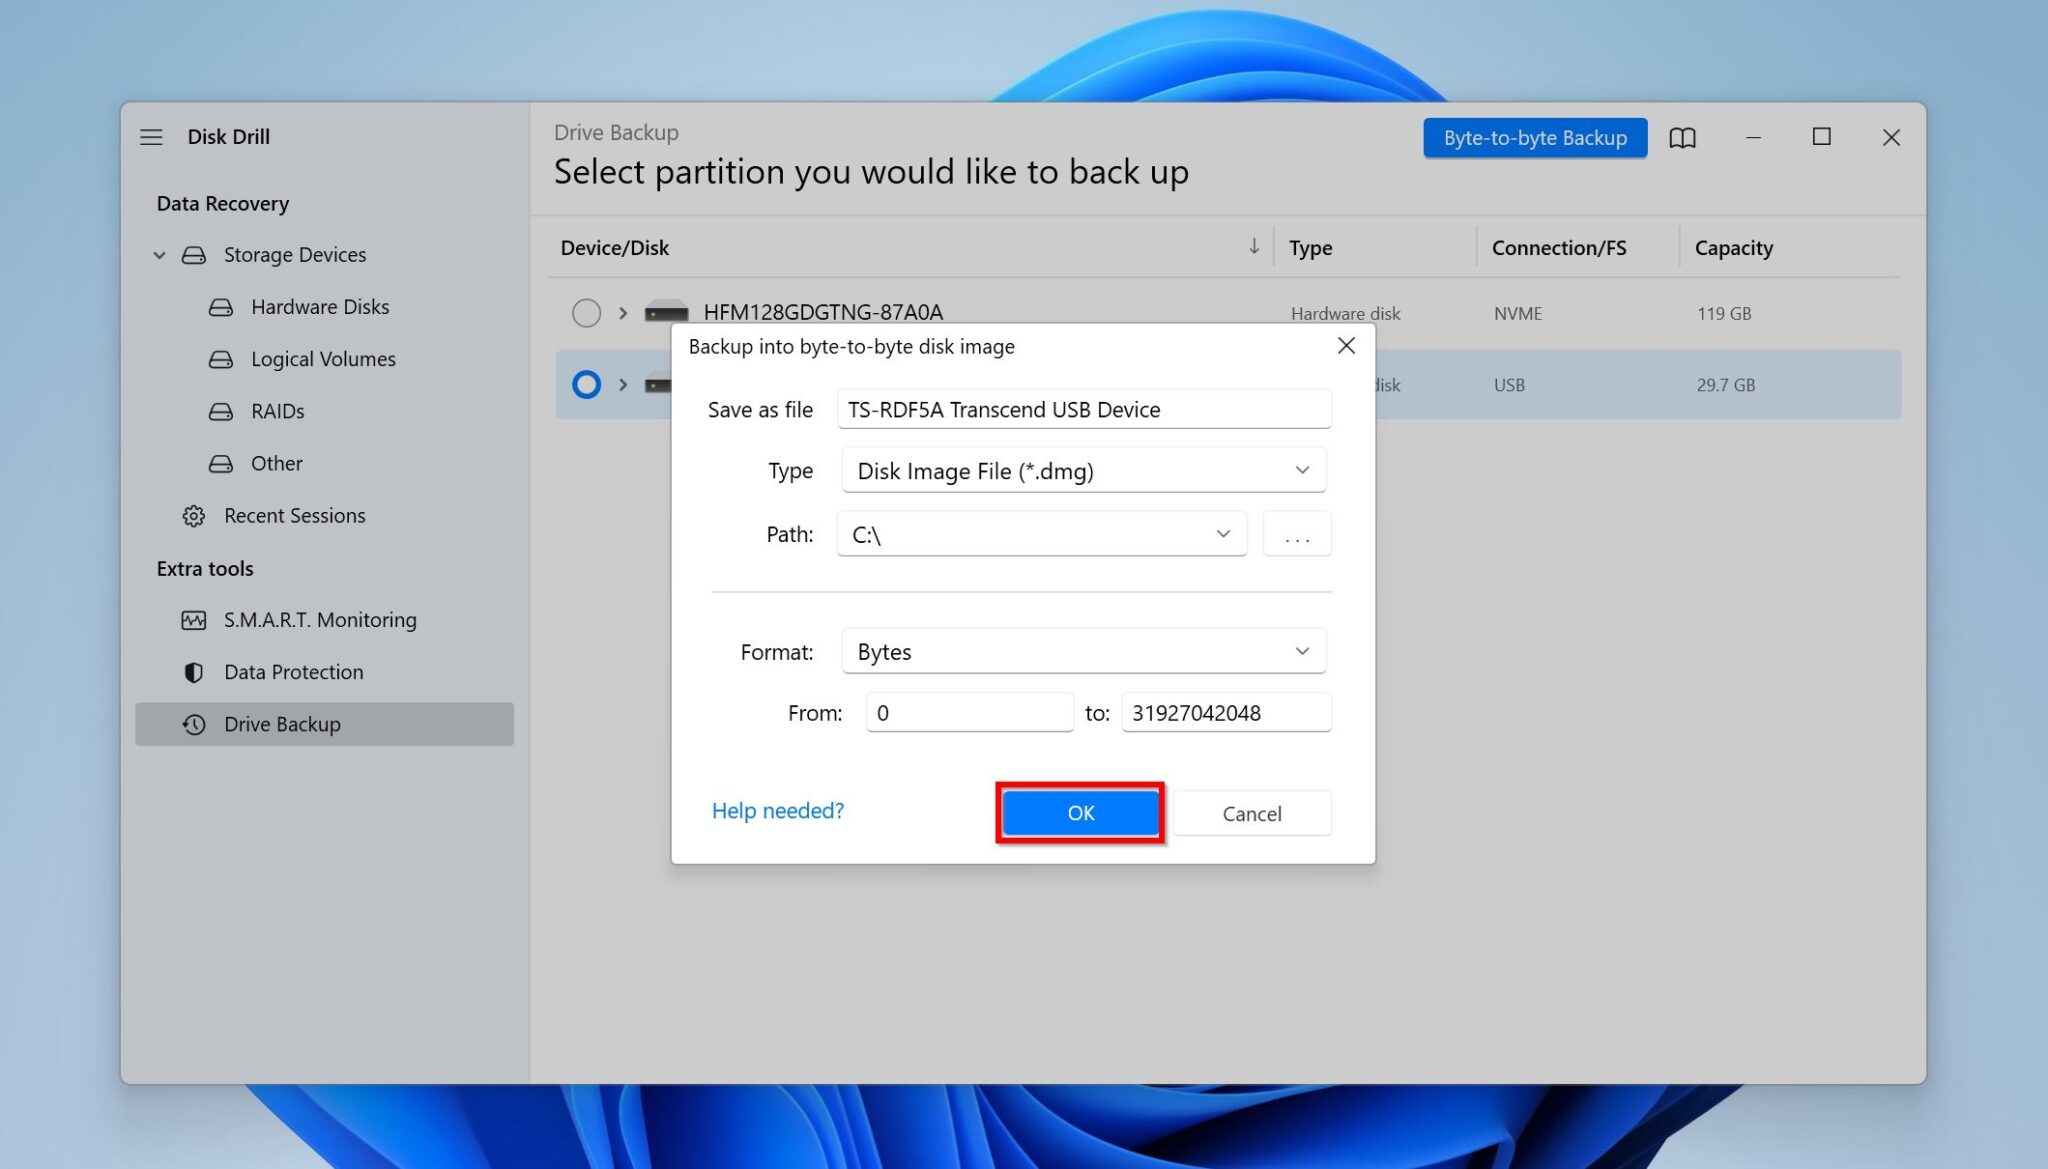
Task: Select the HFM128GDGTNG-87A0A disk radio button
Action: click(x=586, y=312)
